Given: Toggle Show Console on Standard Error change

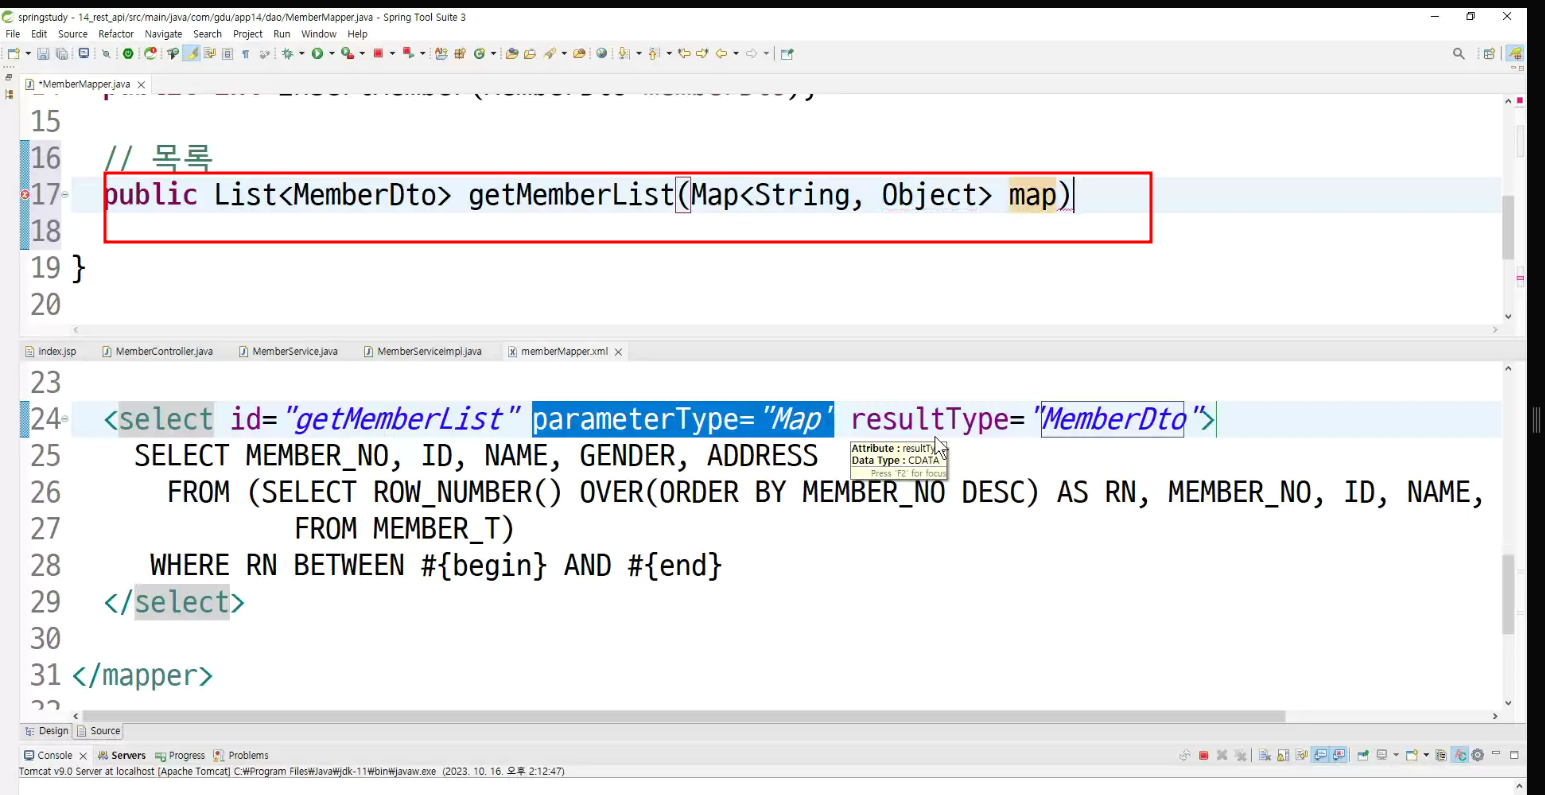Looking at the screenshot, I should click(x=1338, y=755).
